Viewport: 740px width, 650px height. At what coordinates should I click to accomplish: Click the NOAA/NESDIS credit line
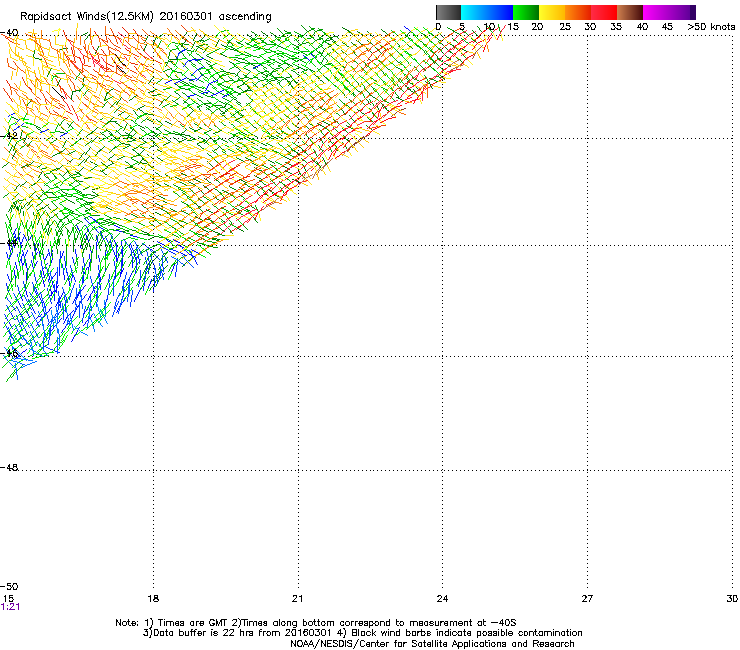pyautogui.click(x=432, y=644)
